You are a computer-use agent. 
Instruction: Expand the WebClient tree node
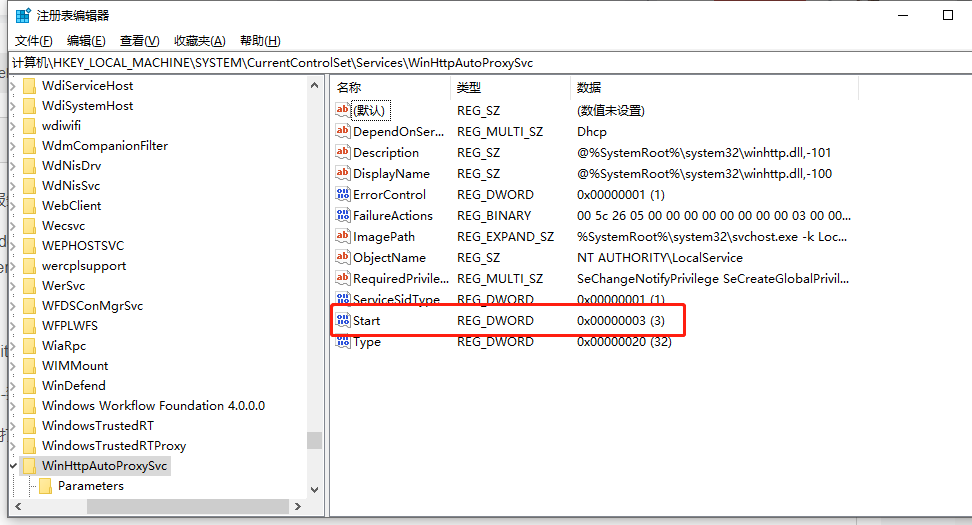click(13, 206)
